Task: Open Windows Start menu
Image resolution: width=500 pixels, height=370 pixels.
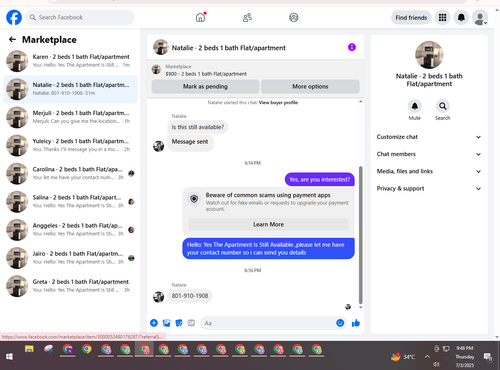Action: click(x=9, y=357)
